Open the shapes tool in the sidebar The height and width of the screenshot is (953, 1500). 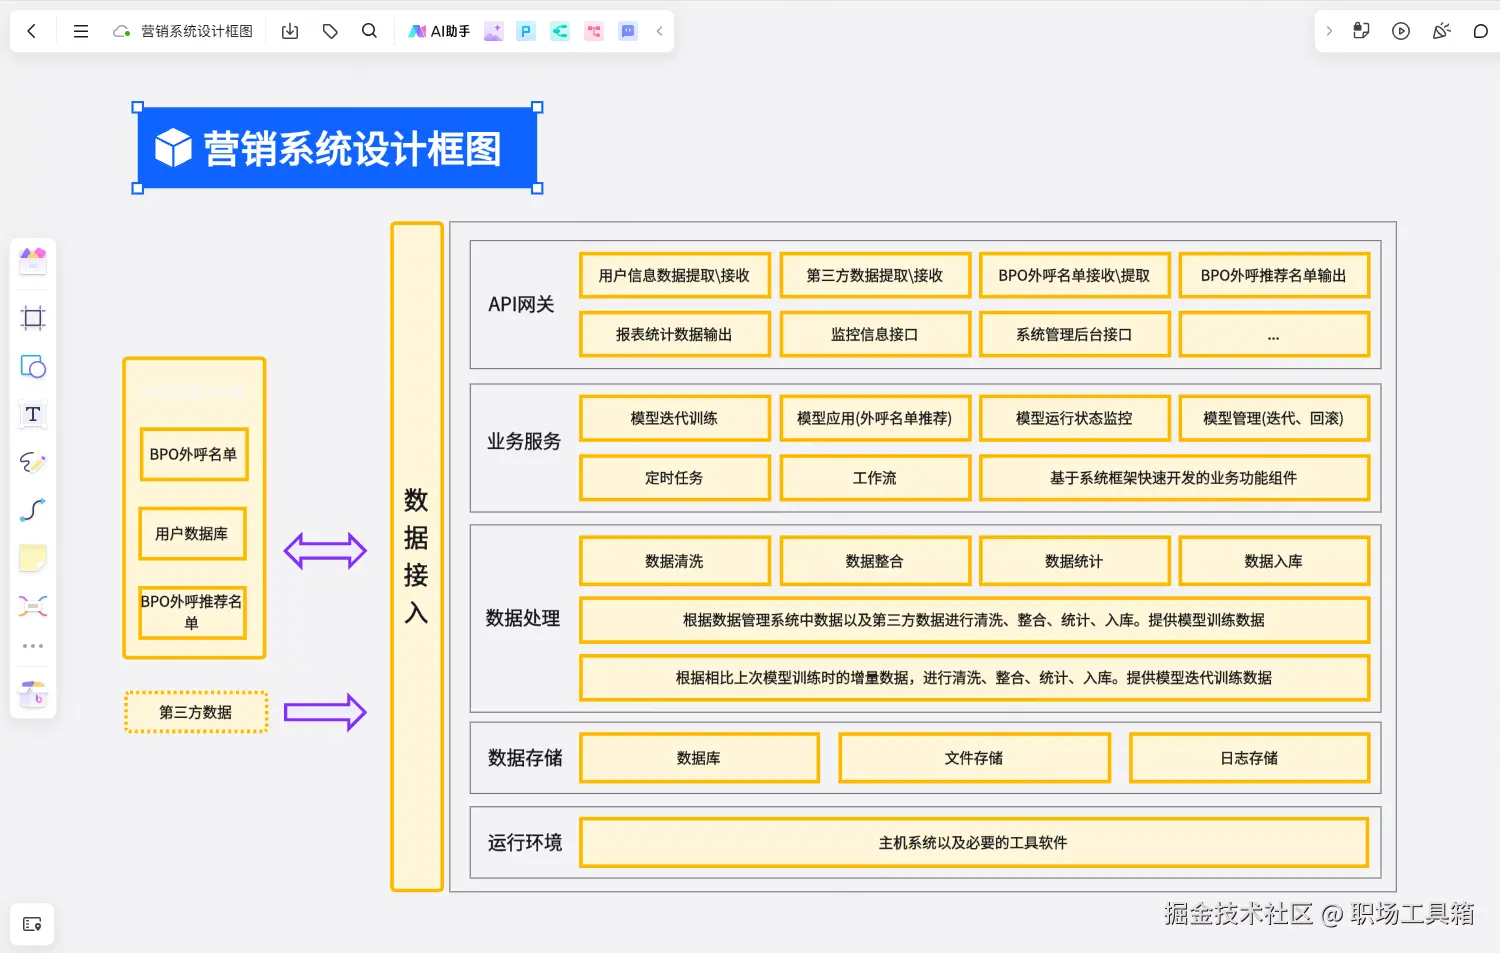click(x=33, y=367)
